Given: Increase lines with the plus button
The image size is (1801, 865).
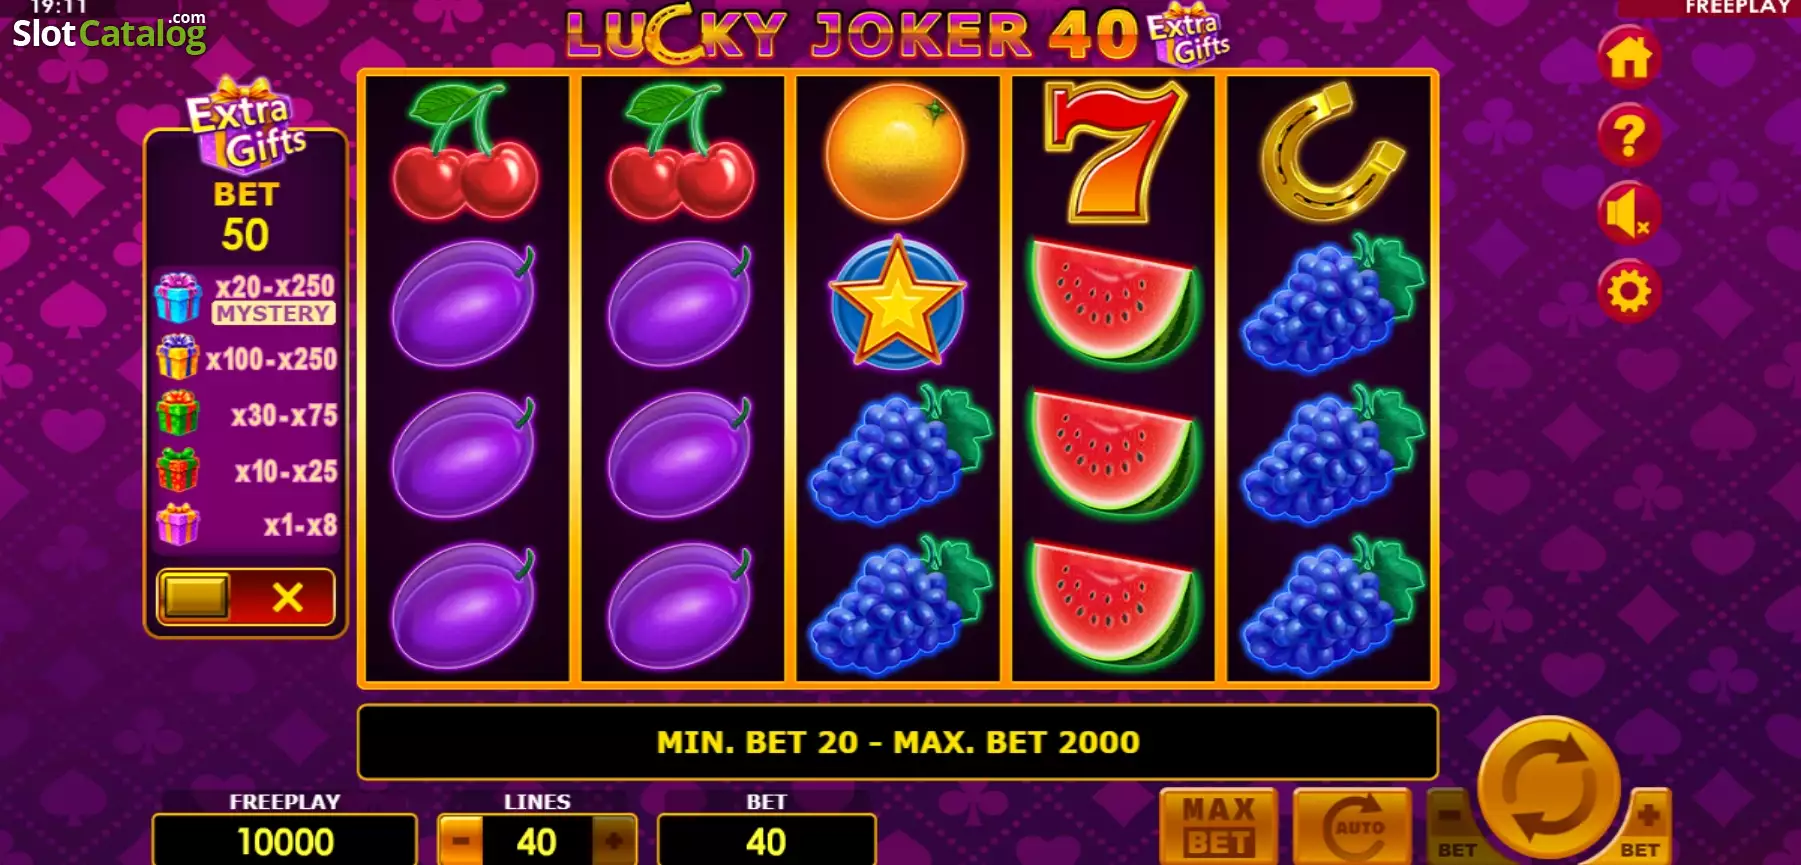Looking at the screenshot, I should [x=613, y=841].
